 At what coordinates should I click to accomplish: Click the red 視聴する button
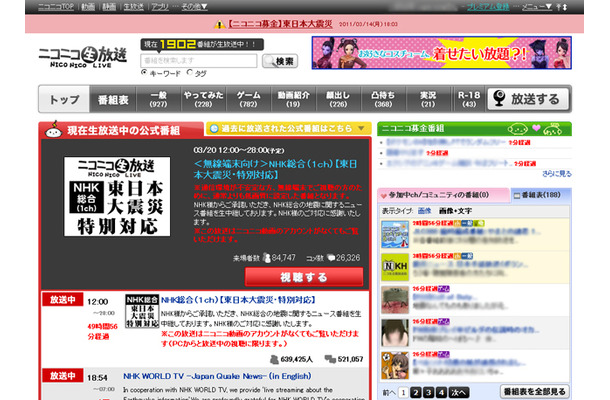[304, 277]
